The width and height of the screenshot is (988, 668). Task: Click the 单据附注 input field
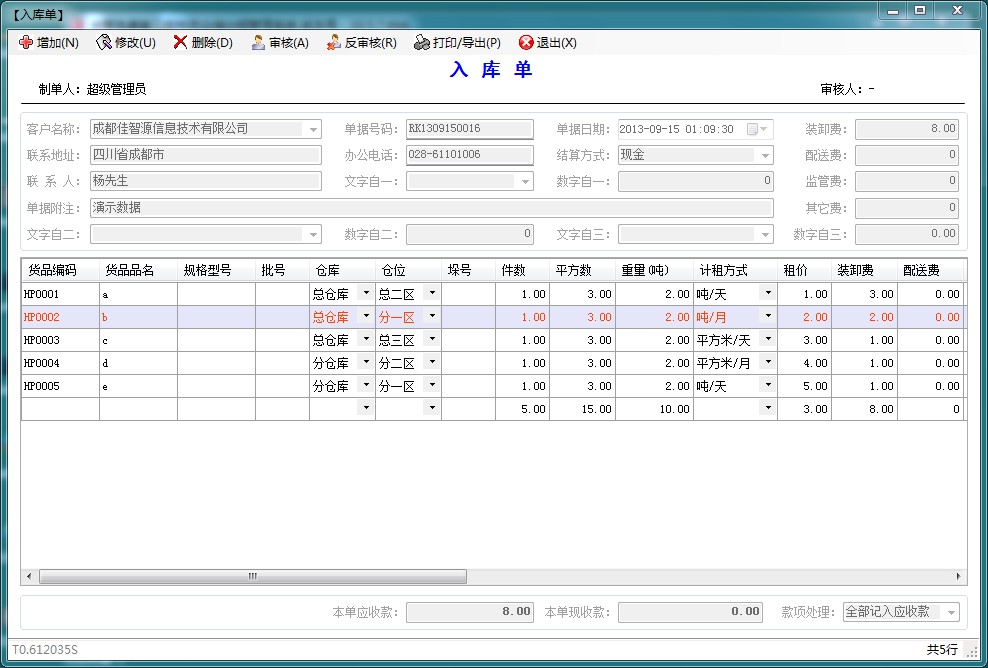coord(431,208)
